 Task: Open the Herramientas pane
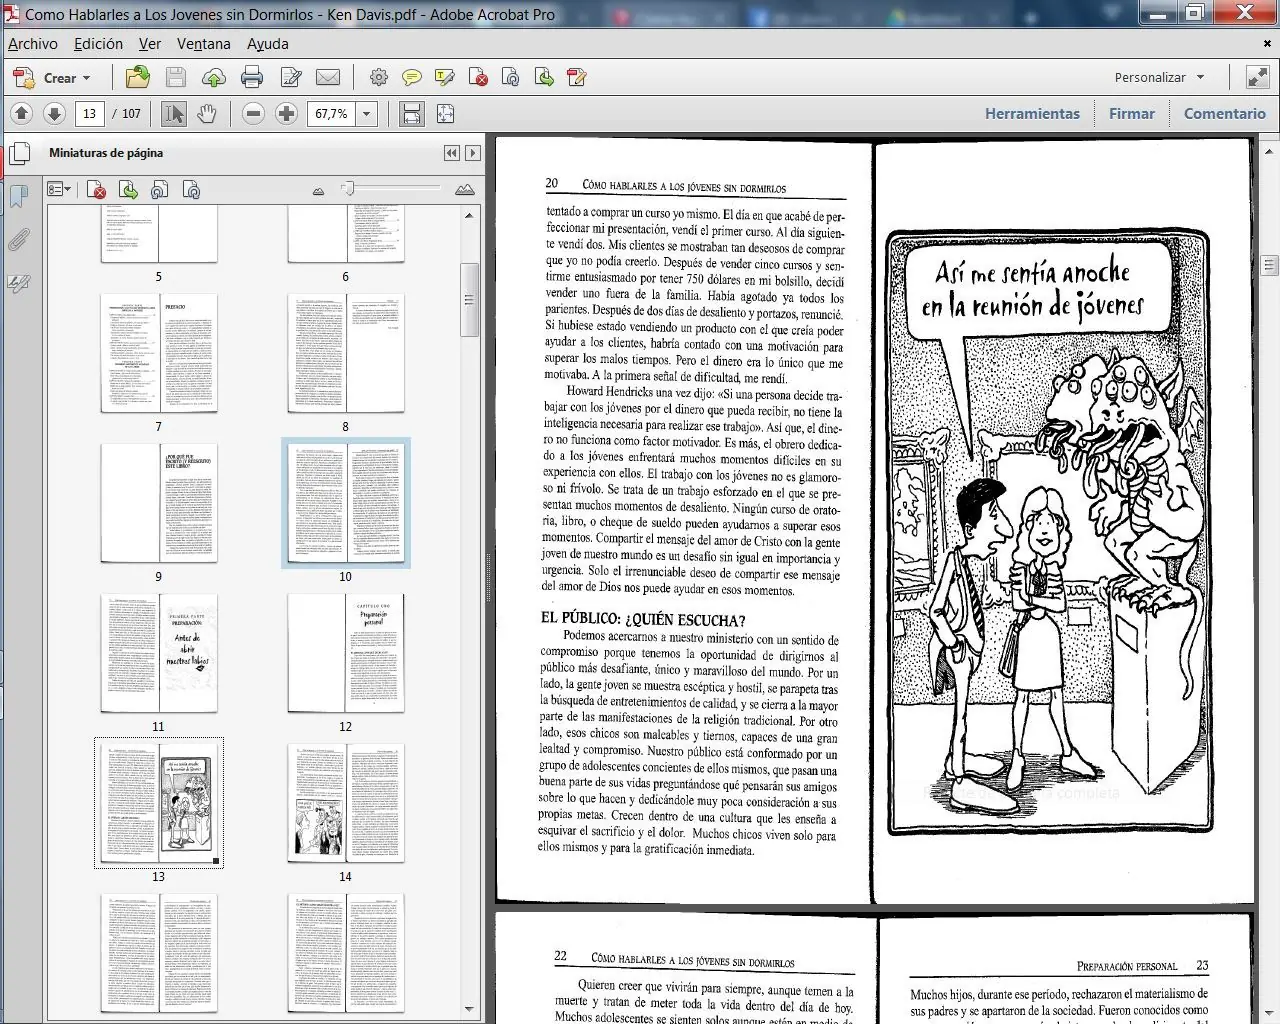[x=1032, y=114]
